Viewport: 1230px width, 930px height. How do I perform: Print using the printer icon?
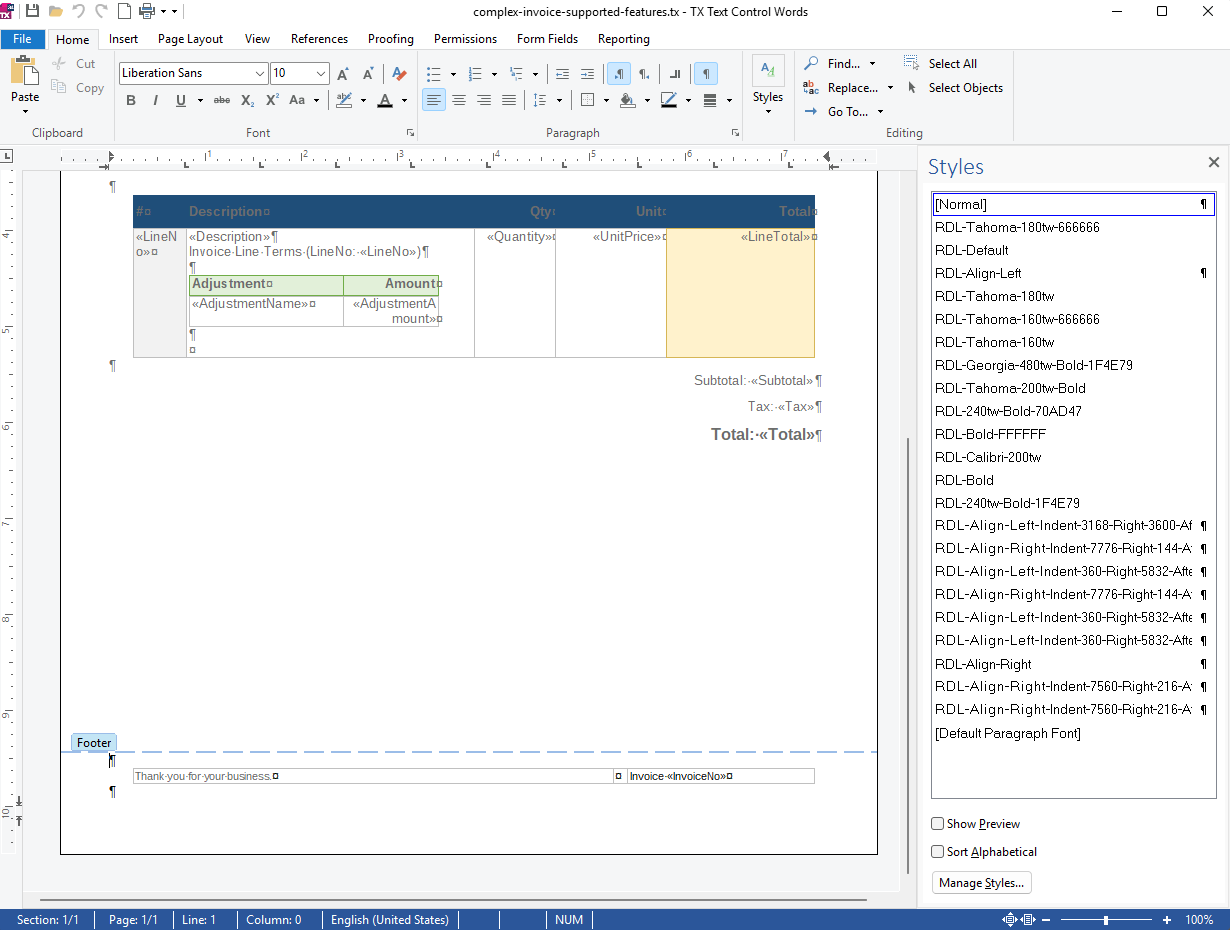tap(147, 11)
